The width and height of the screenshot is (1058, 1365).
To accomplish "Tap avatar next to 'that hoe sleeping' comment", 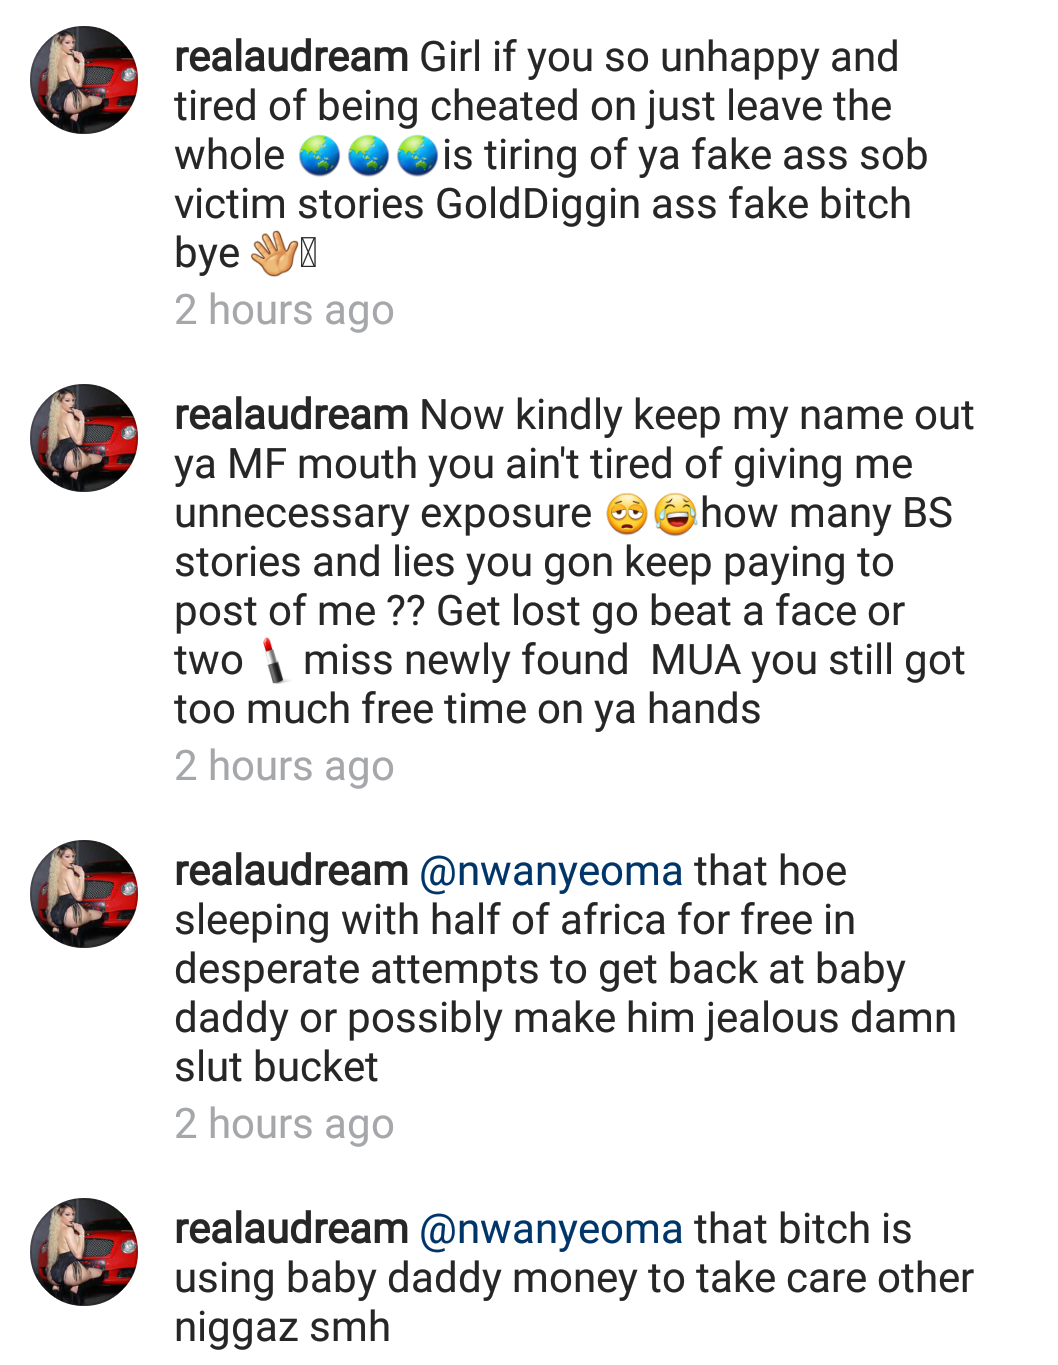I will [84, 894].
